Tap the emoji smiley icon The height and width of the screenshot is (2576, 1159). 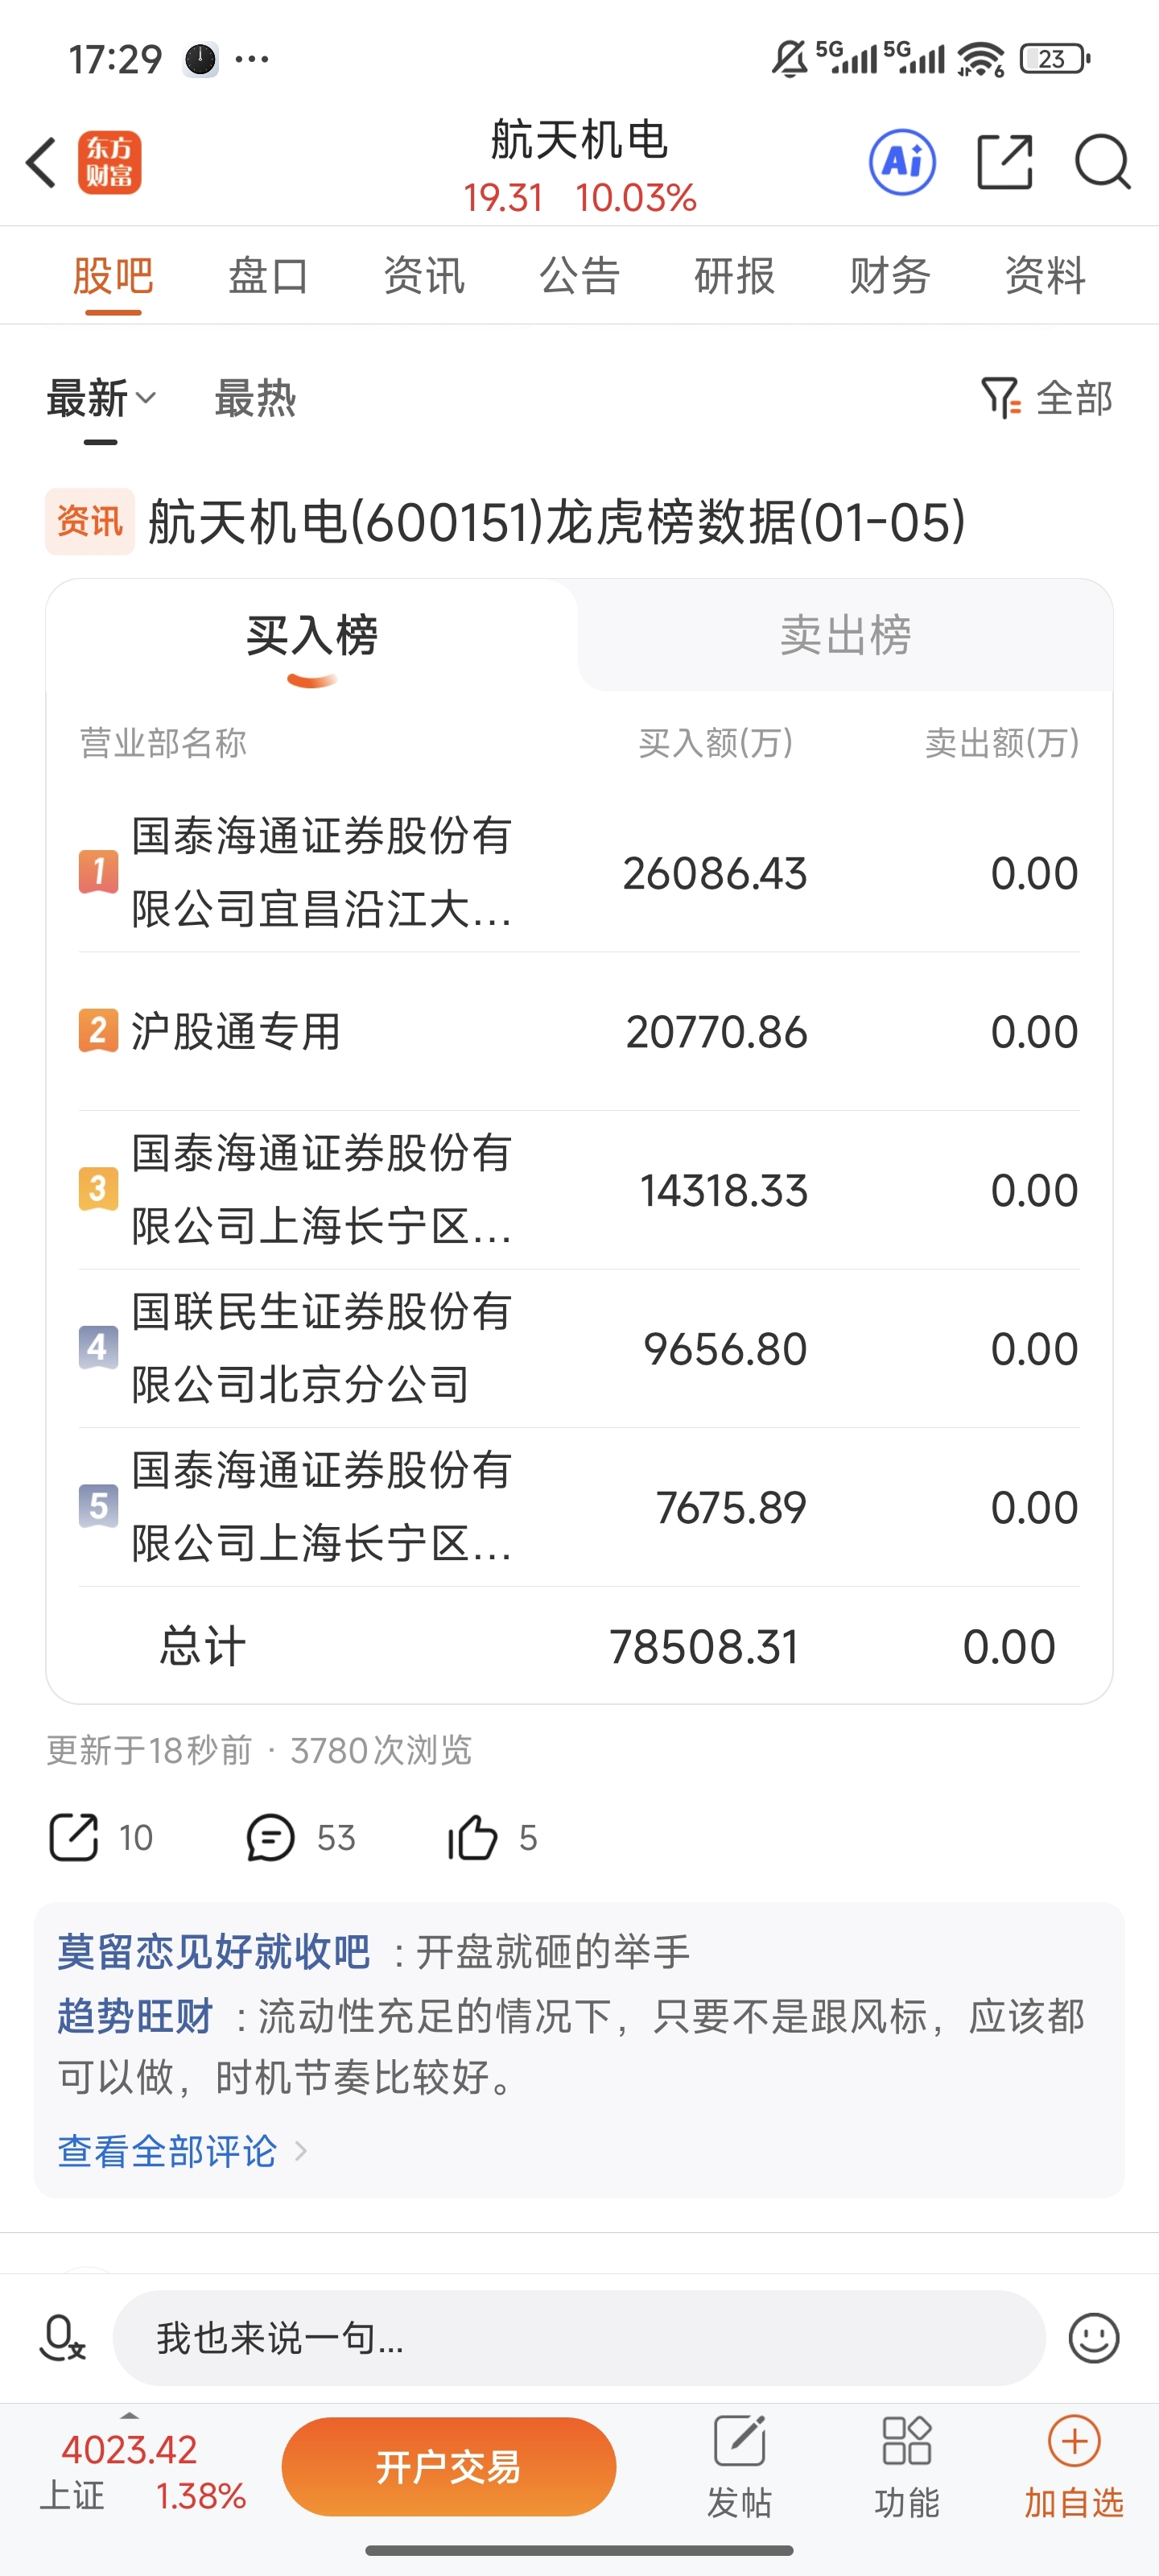point(1093,2338)
